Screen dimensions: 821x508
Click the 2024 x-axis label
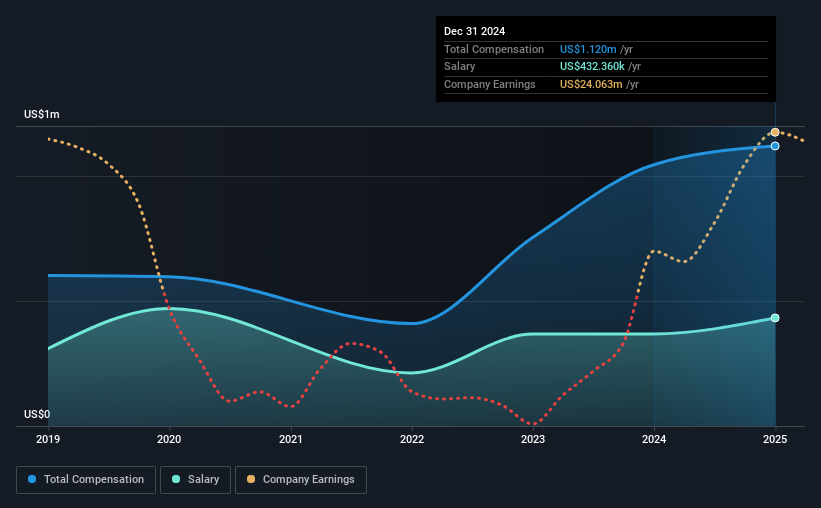[x=654, y=439]
